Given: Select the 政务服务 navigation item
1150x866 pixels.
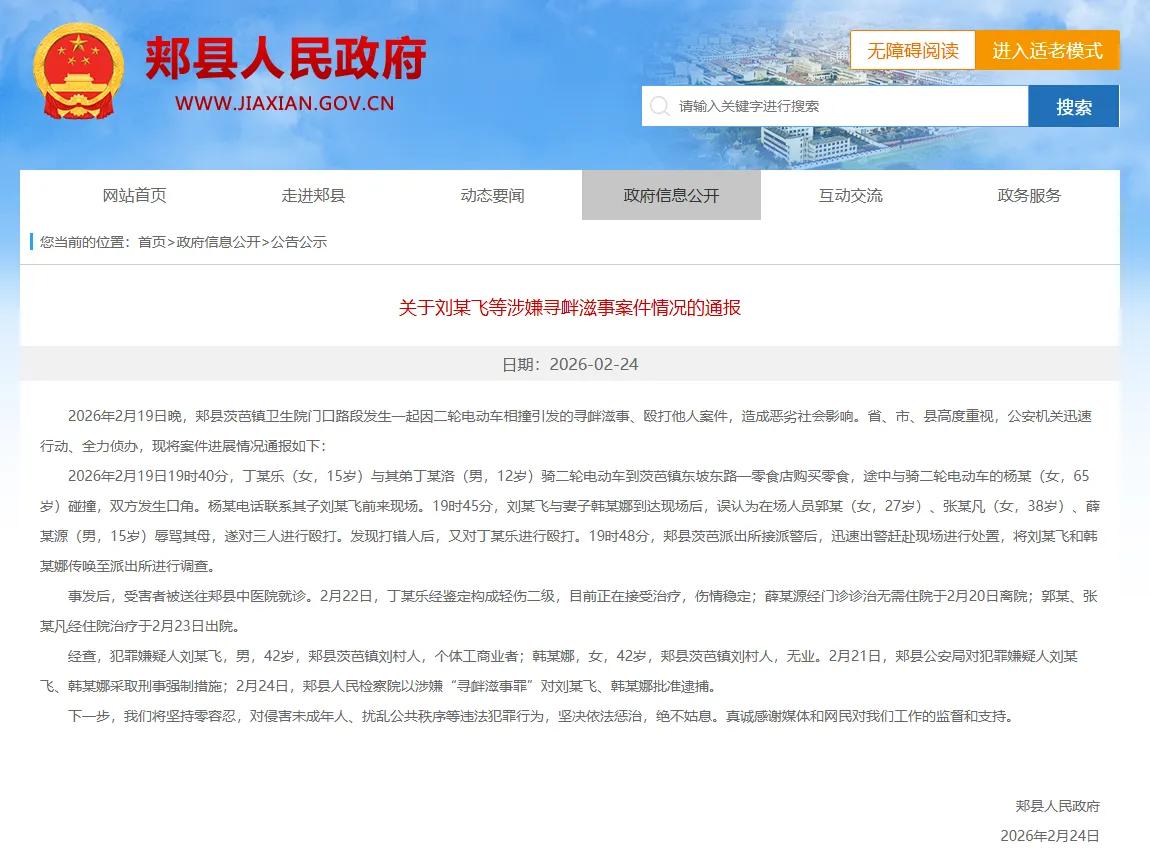Looking at the screenshot, I should tap(1029, 196).
